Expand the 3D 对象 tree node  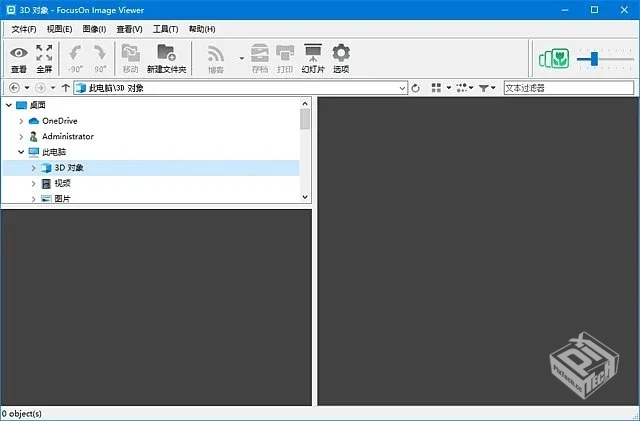tap(33, 168)
